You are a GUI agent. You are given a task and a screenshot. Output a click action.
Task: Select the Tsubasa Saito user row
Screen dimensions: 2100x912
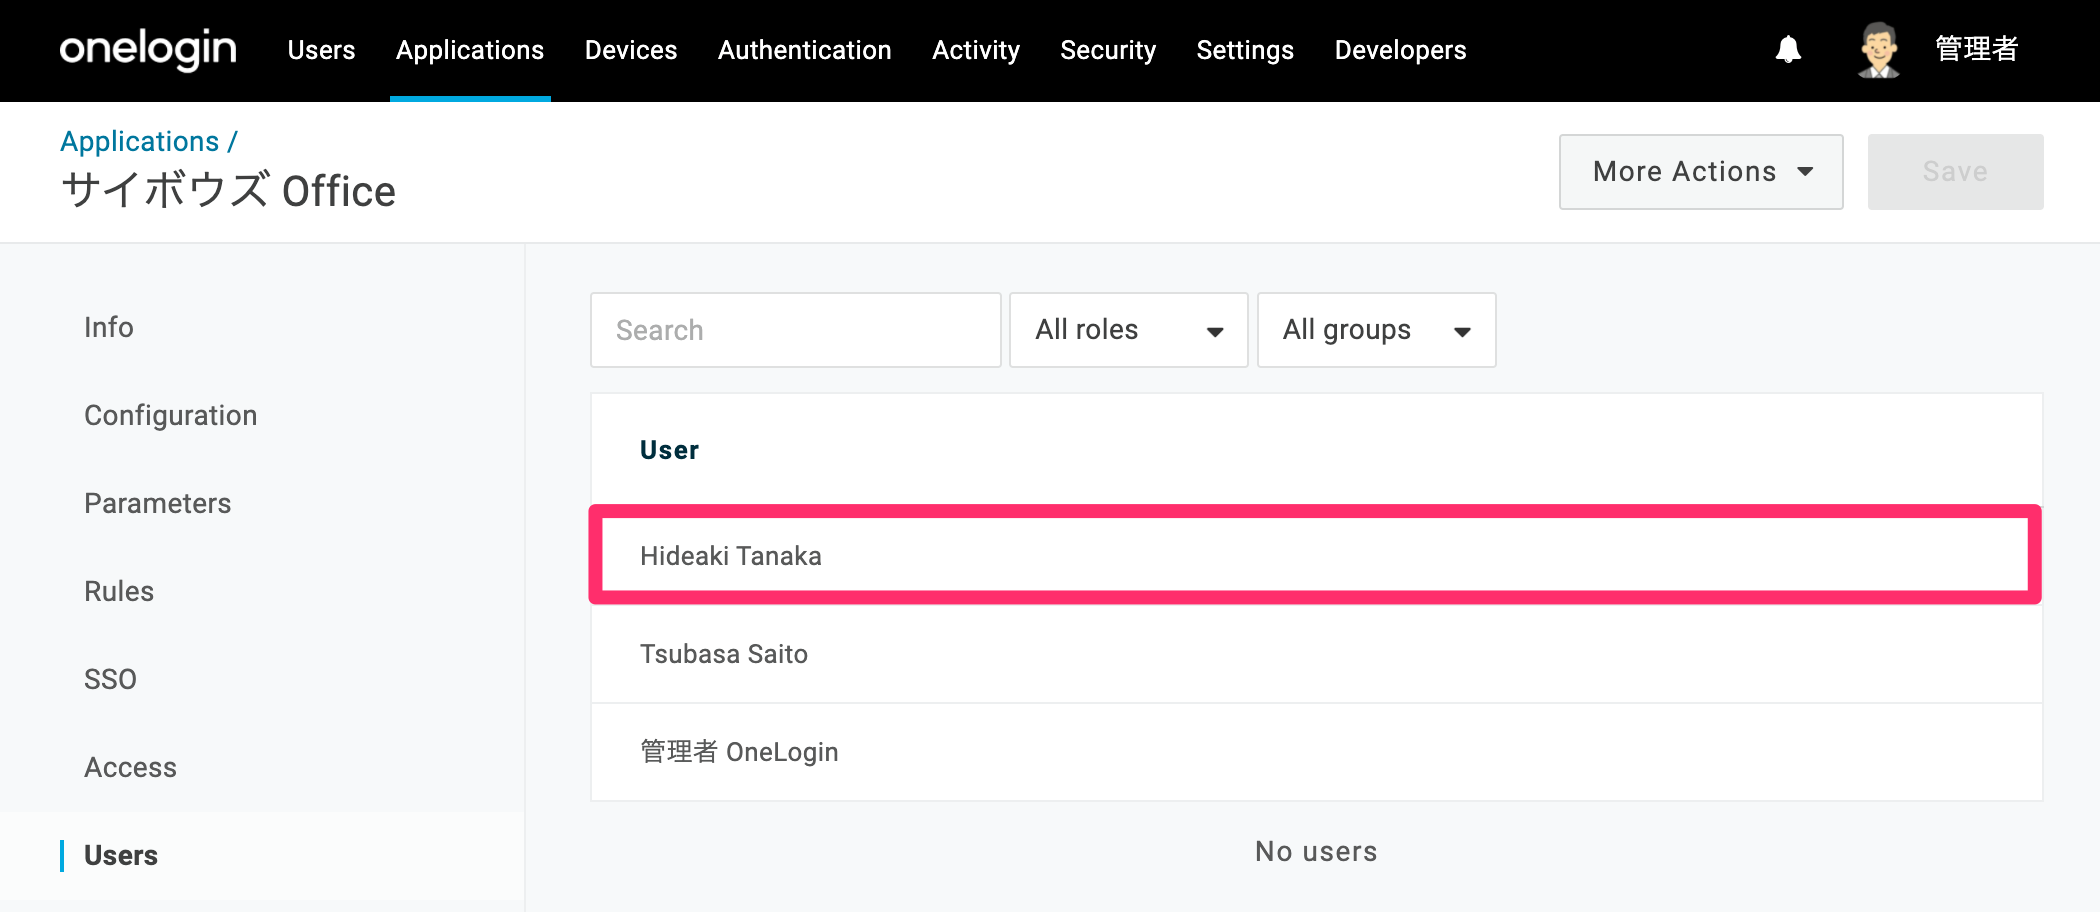(1316, 654)
